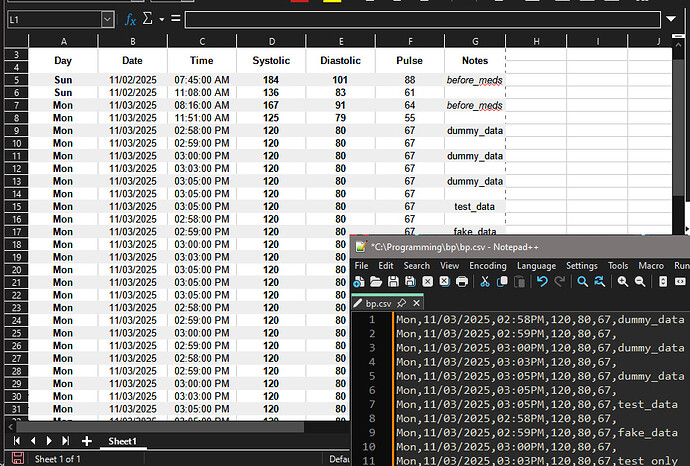This screenshot has height=466, width=690.
Task: Select the Sheet1 tab
Action: (122, 441)
